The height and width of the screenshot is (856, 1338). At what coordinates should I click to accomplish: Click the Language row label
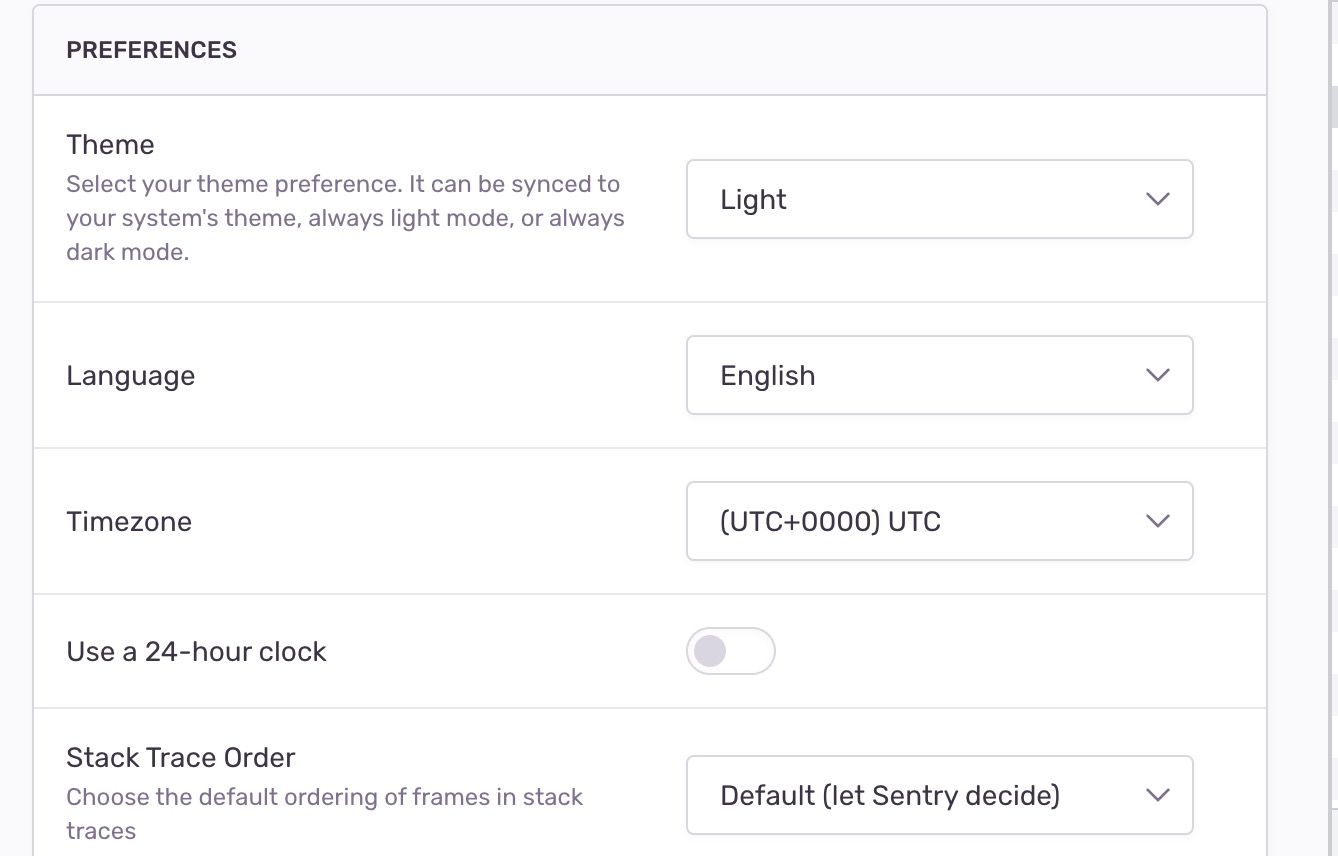130,375
